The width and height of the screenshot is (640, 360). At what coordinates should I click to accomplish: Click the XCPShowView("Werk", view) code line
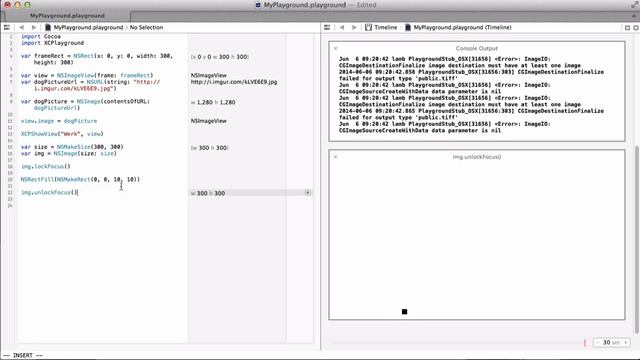(62, 134)
